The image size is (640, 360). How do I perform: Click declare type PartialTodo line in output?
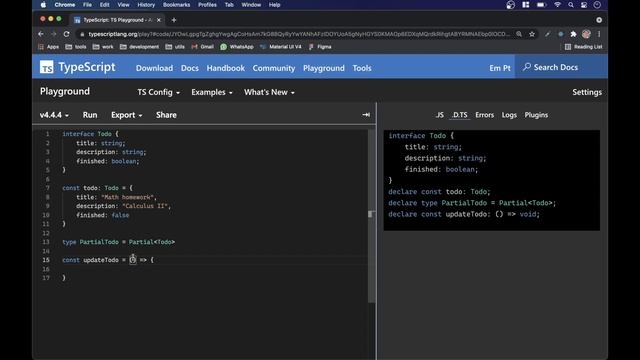coord(472,203)
